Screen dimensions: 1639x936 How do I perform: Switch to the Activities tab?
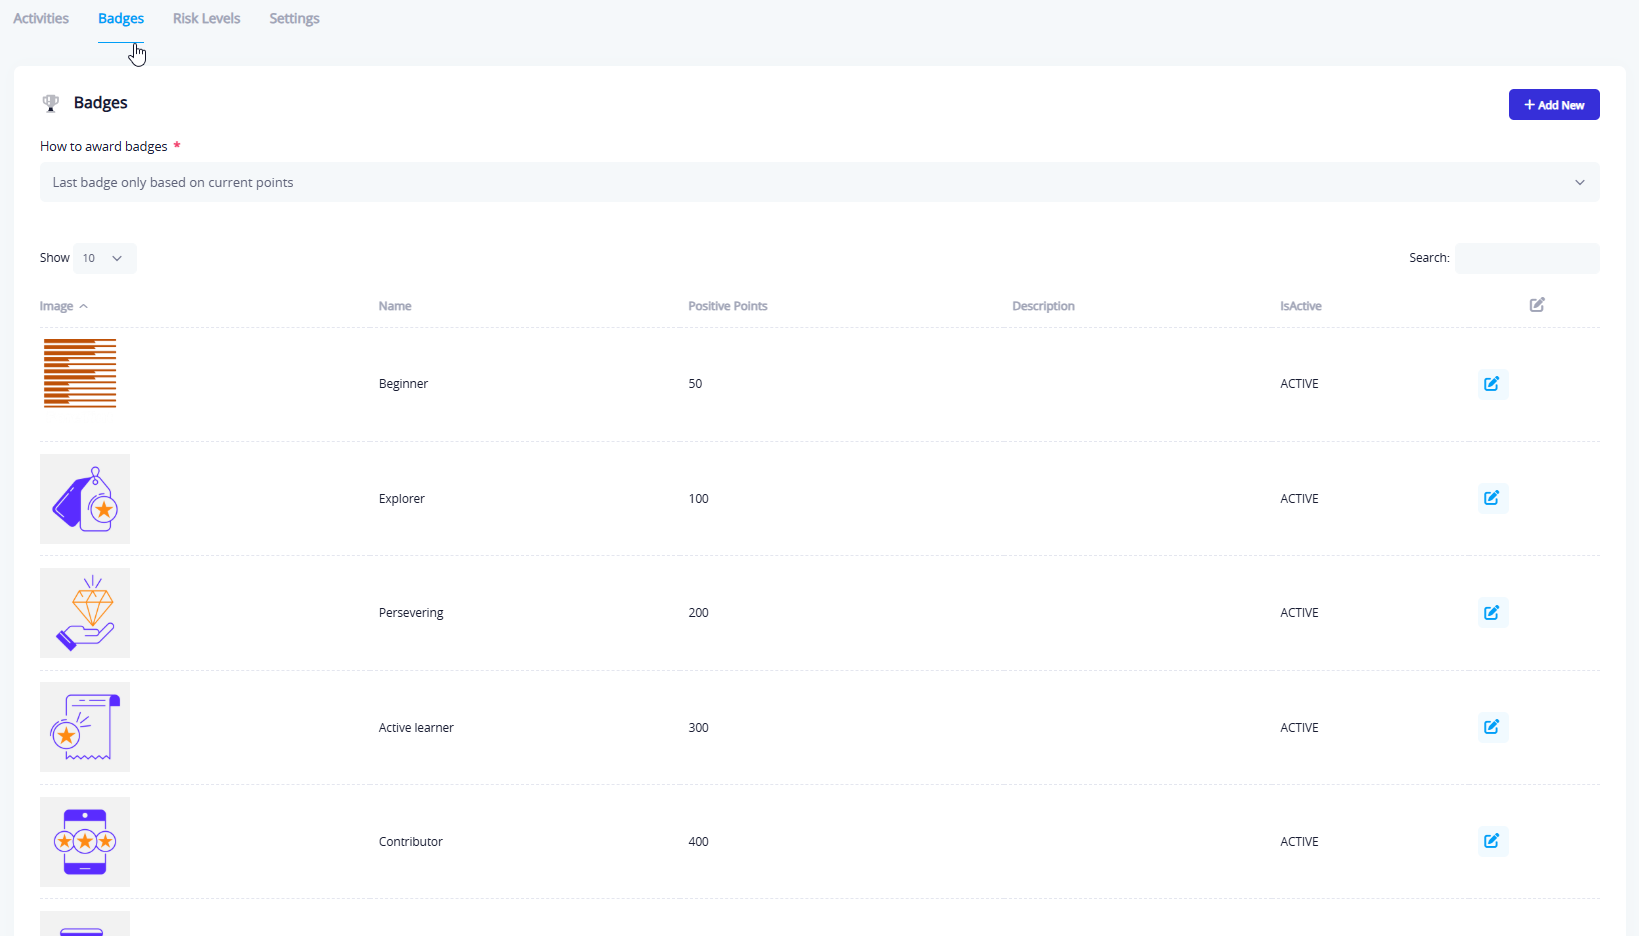(x=41, y=18)
